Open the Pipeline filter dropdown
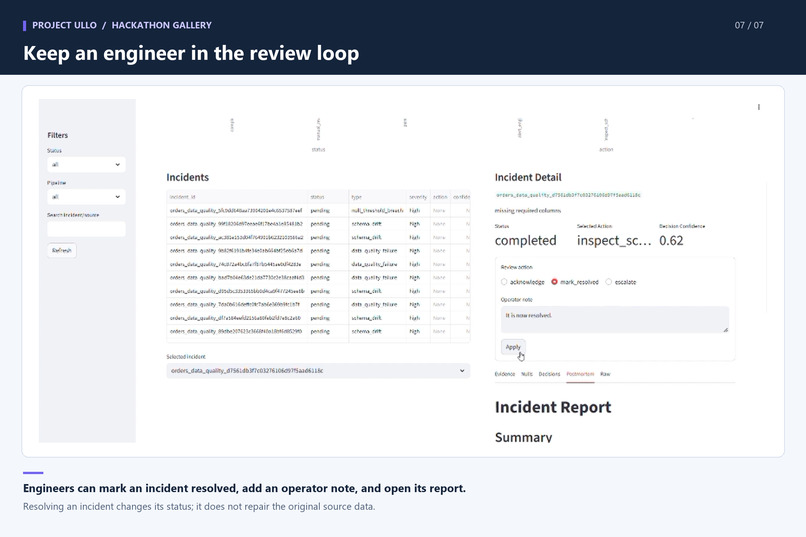The image size is (806, 537). 86,197
